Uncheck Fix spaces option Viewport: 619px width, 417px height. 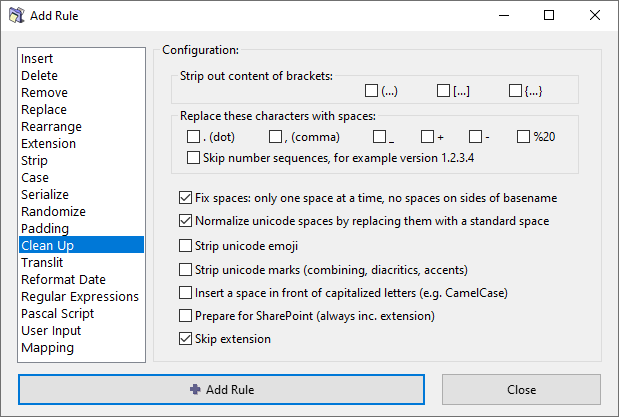point(185,197)
